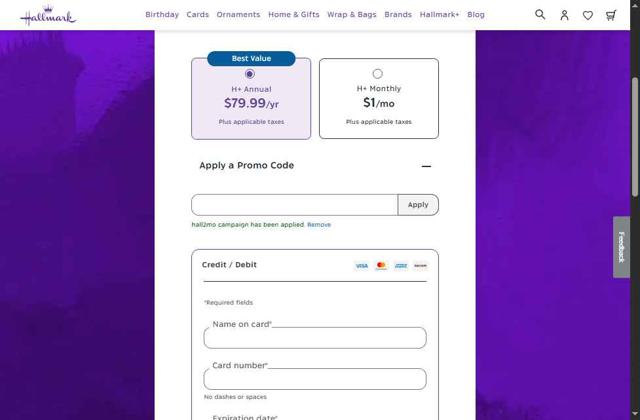Open the account profile icon

pos(564,15)
